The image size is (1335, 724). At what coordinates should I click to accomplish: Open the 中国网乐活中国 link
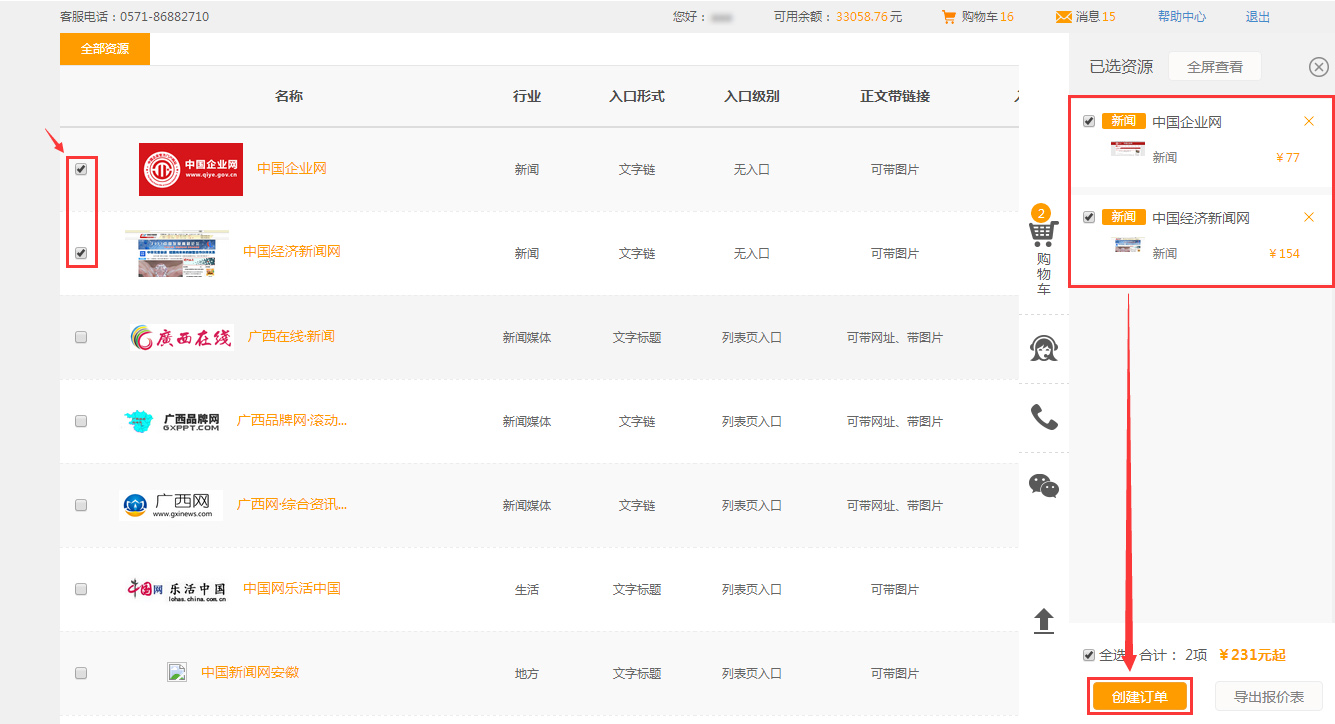[x=292, y=588]
